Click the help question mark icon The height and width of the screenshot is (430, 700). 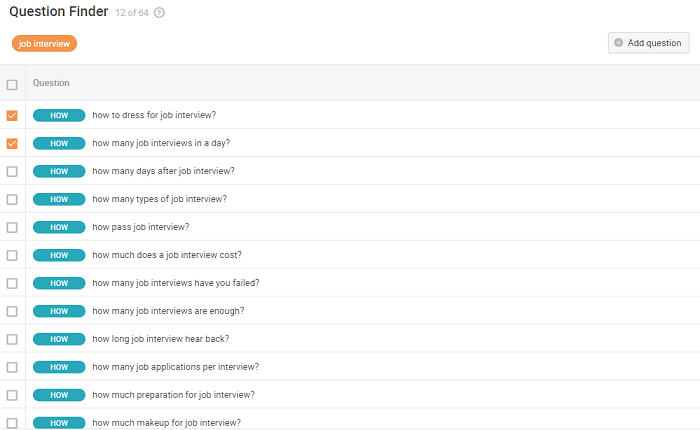click(x=160, y=13)
